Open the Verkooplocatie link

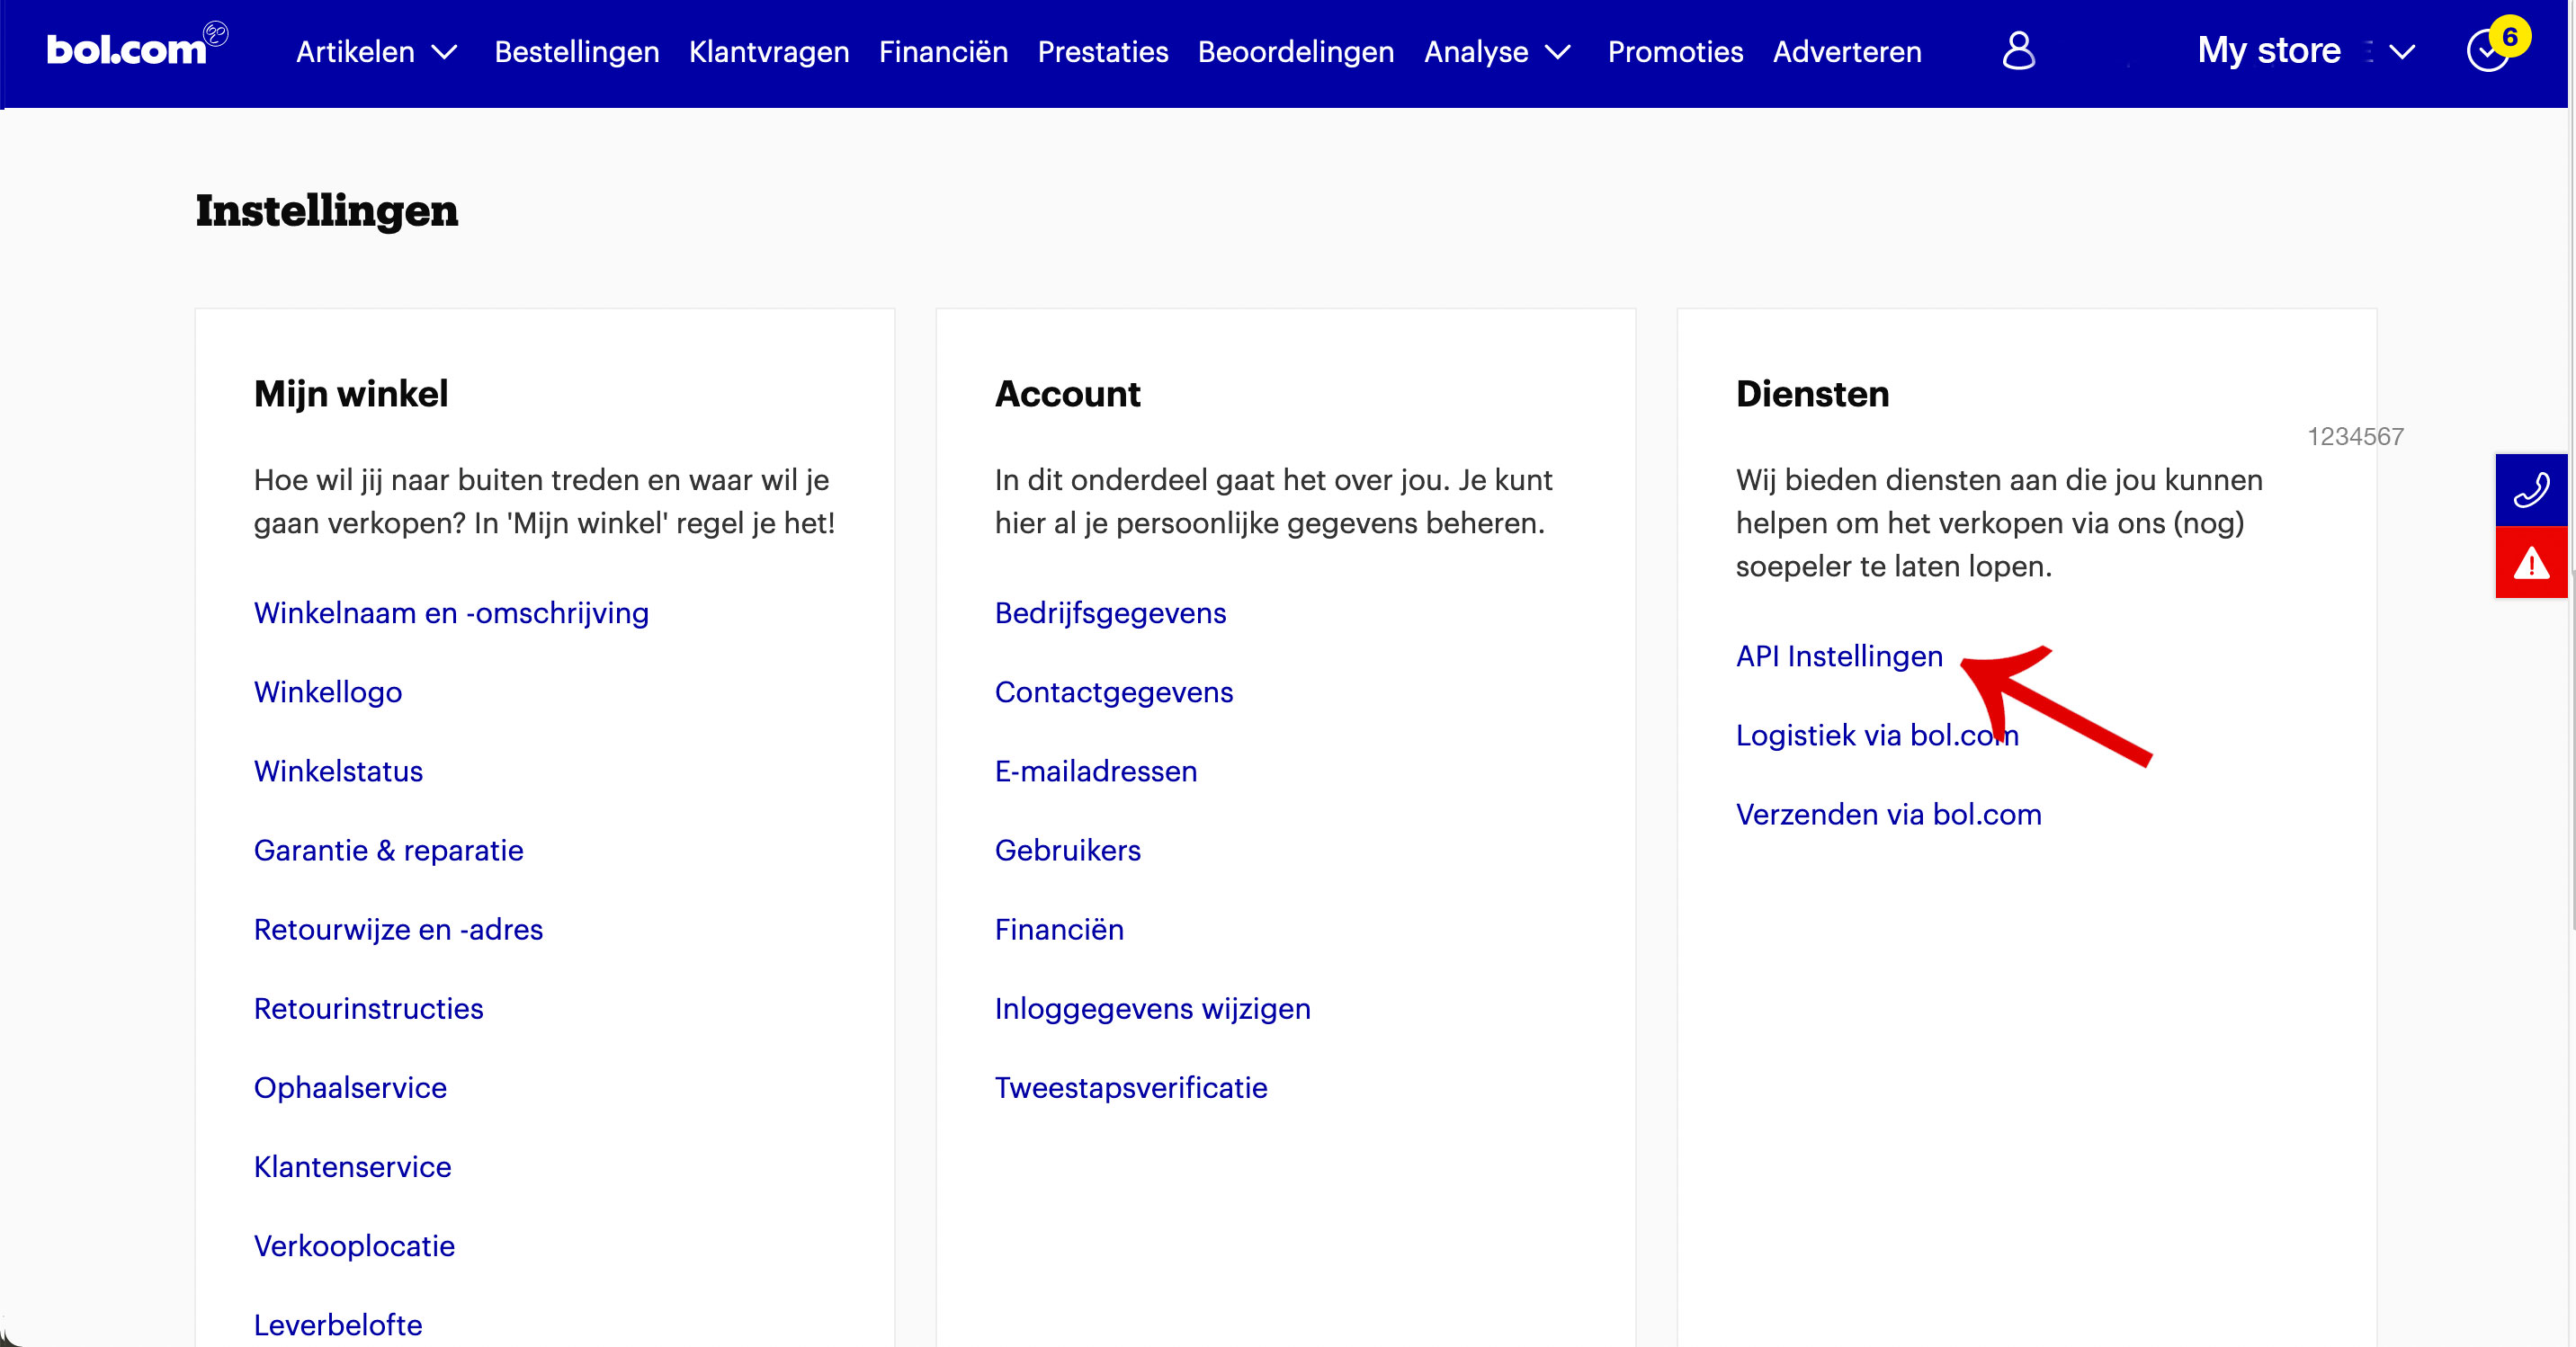[x=354, y=1245]
